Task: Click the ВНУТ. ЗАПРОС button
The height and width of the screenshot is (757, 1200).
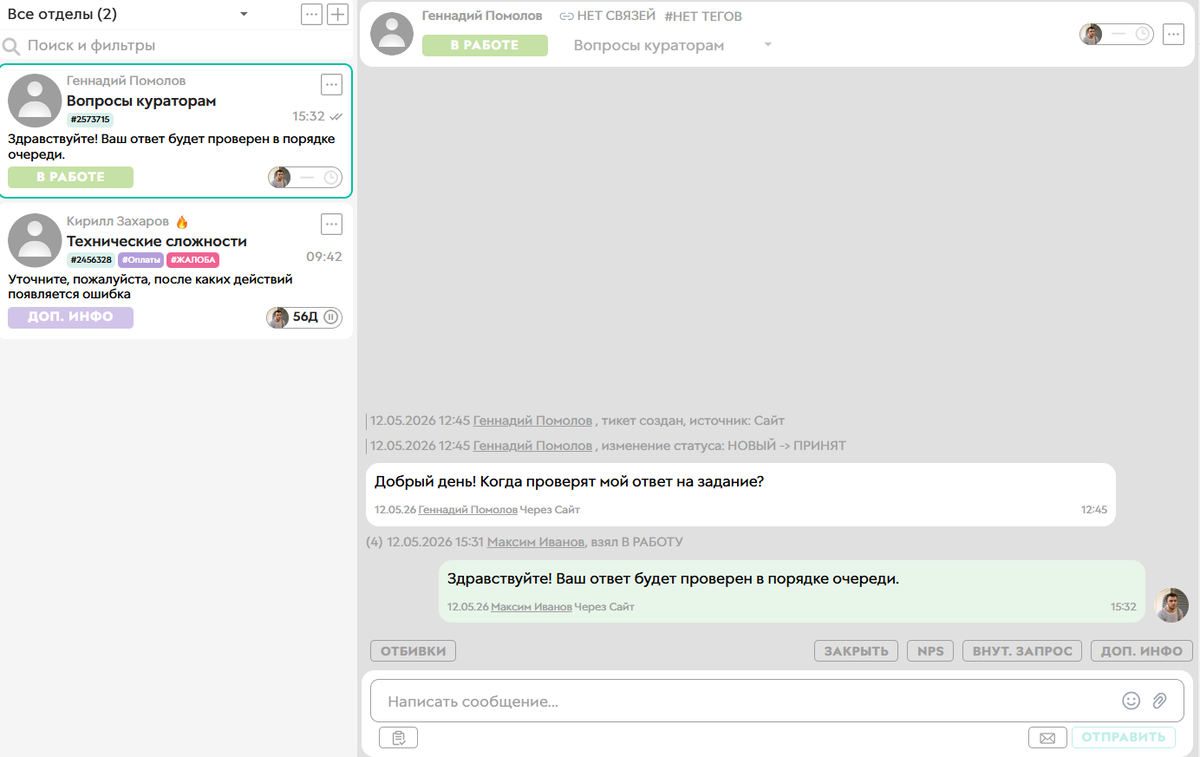Action: click(x=1022, y=651)
